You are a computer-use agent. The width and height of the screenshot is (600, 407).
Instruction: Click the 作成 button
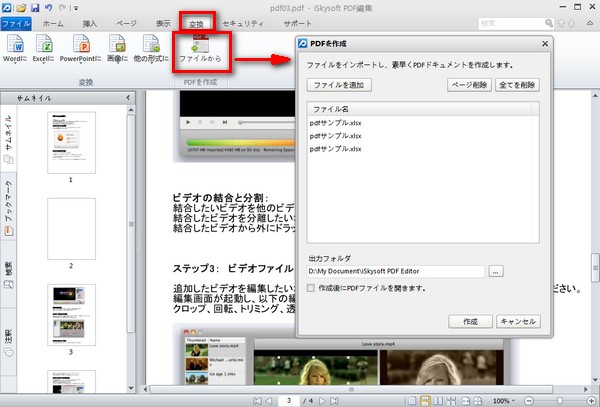pos(470,321)
